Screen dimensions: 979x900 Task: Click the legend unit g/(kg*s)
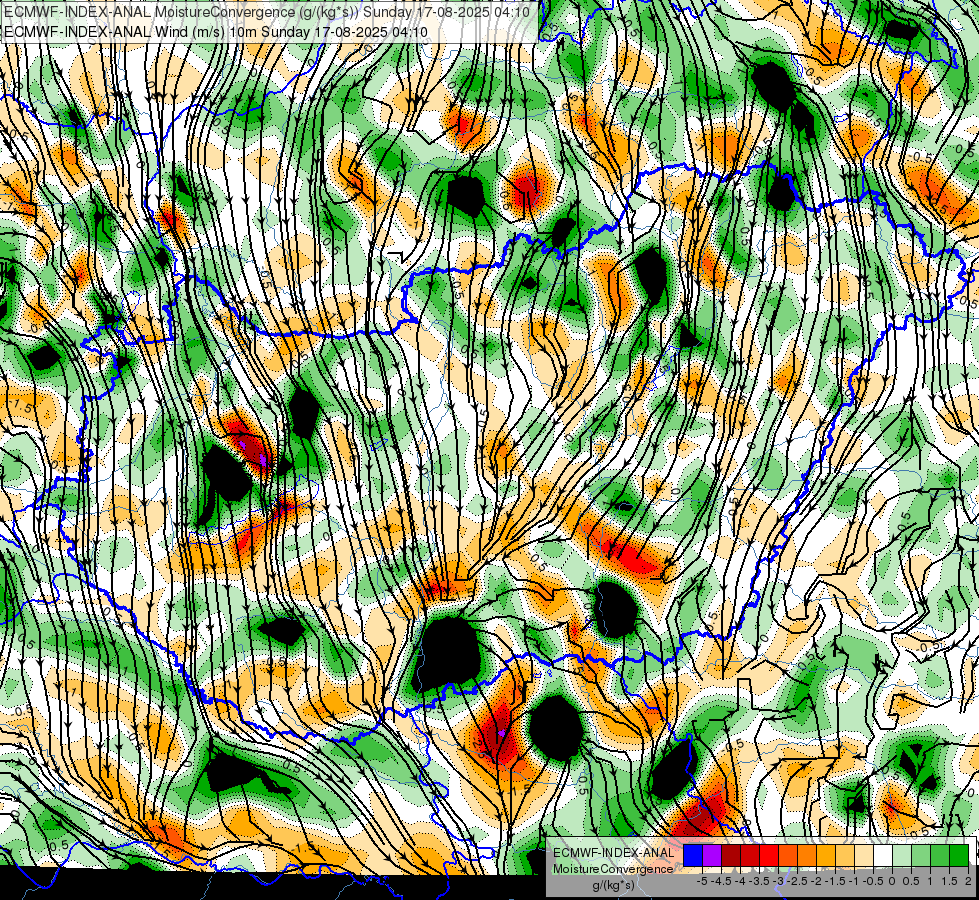tap(613, 885)
